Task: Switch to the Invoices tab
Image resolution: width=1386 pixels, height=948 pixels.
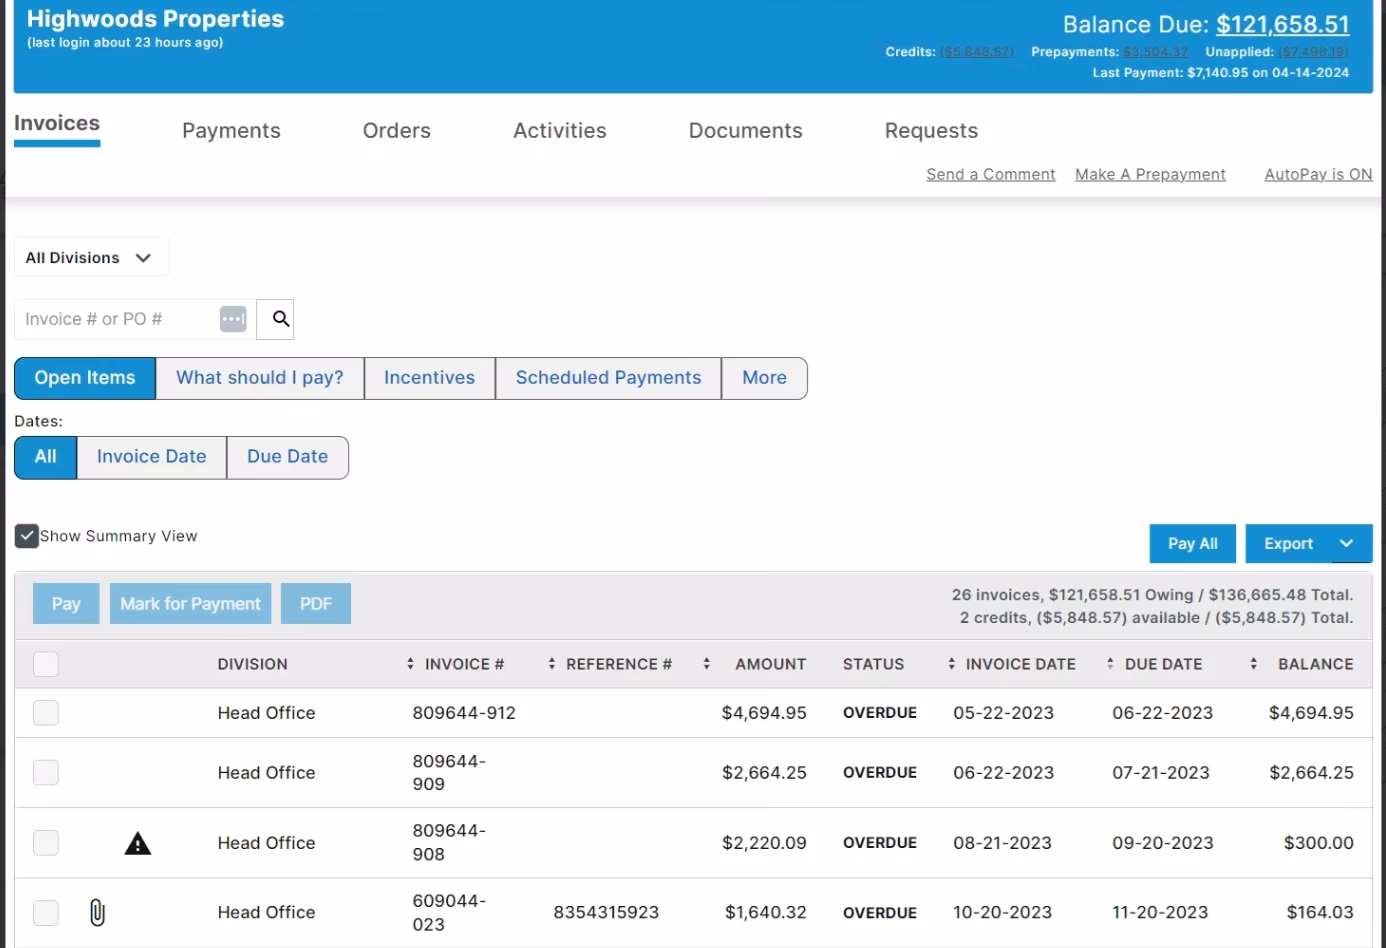Action: (57, 124)
